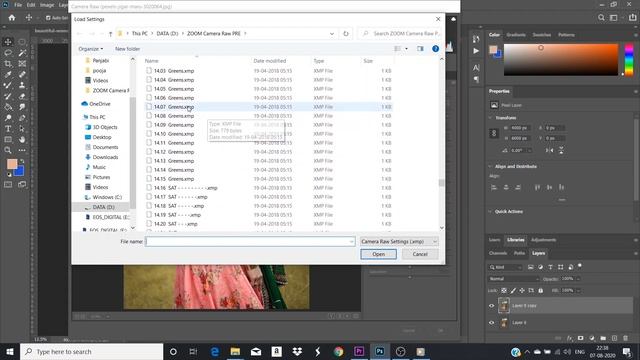Screen dimensions: 640x360
Task: Collapse the Quick Actions section
Action: click(490, 211)
